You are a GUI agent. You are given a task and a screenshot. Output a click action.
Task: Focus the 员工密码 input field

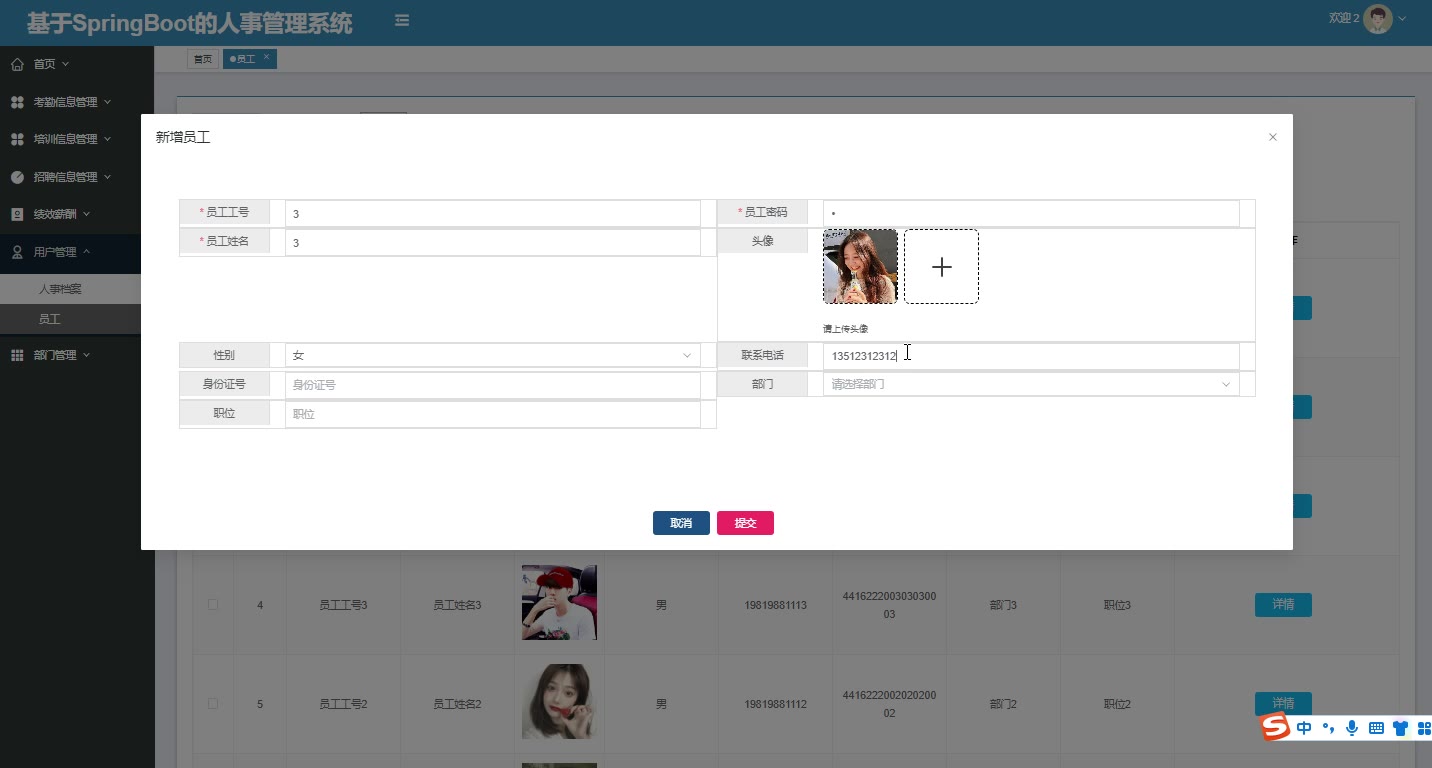click(1031, 213)
